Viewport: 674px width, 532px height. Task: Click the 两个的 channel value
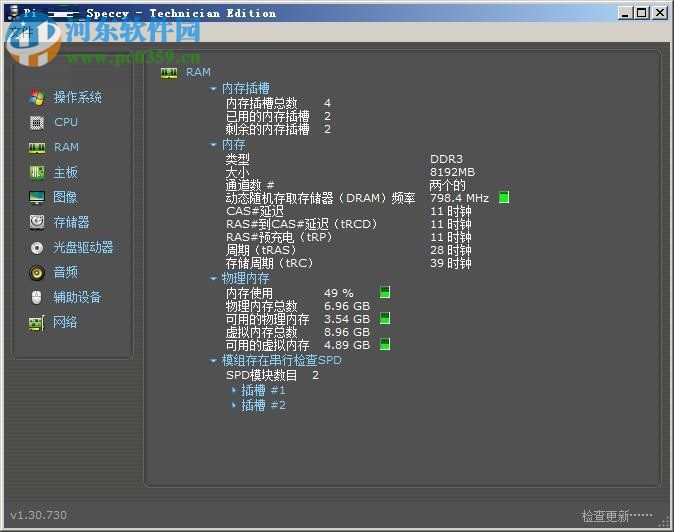click(x=447, y=185)
